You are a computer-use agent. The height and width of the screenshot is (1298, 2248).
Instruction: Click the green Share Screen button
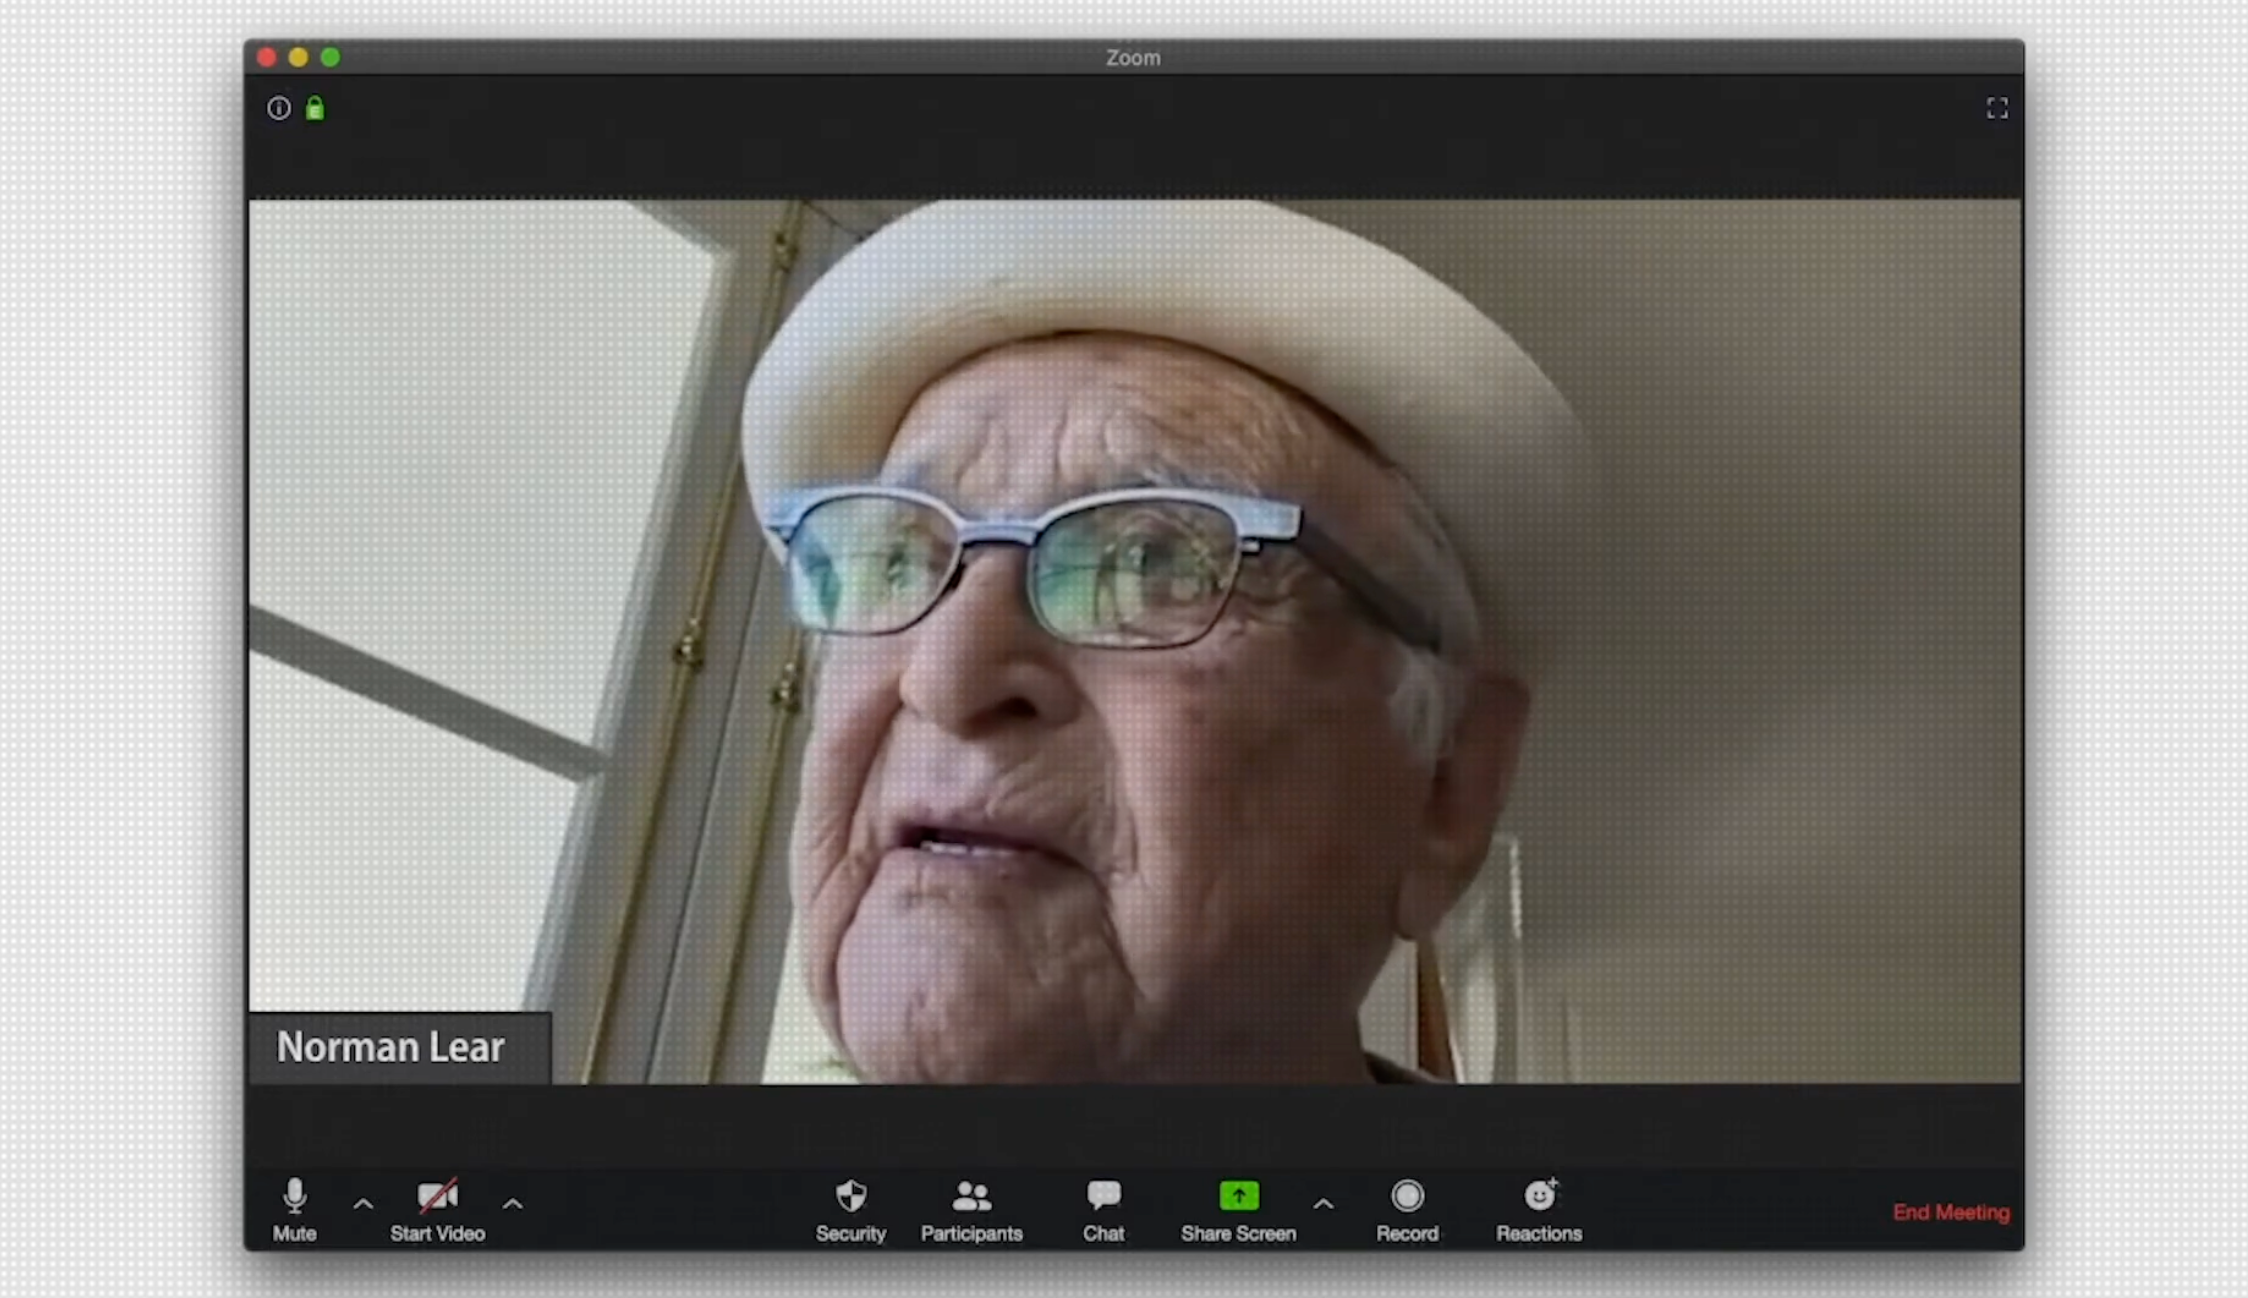1238,1210
